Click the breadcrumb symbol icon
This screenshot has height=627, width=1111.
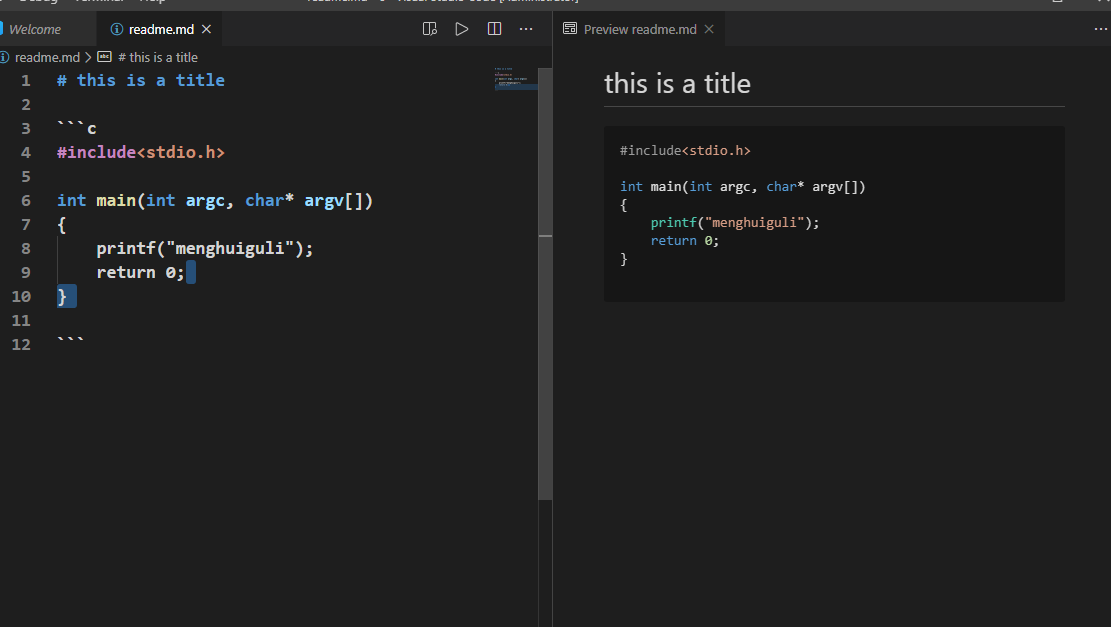104,57
